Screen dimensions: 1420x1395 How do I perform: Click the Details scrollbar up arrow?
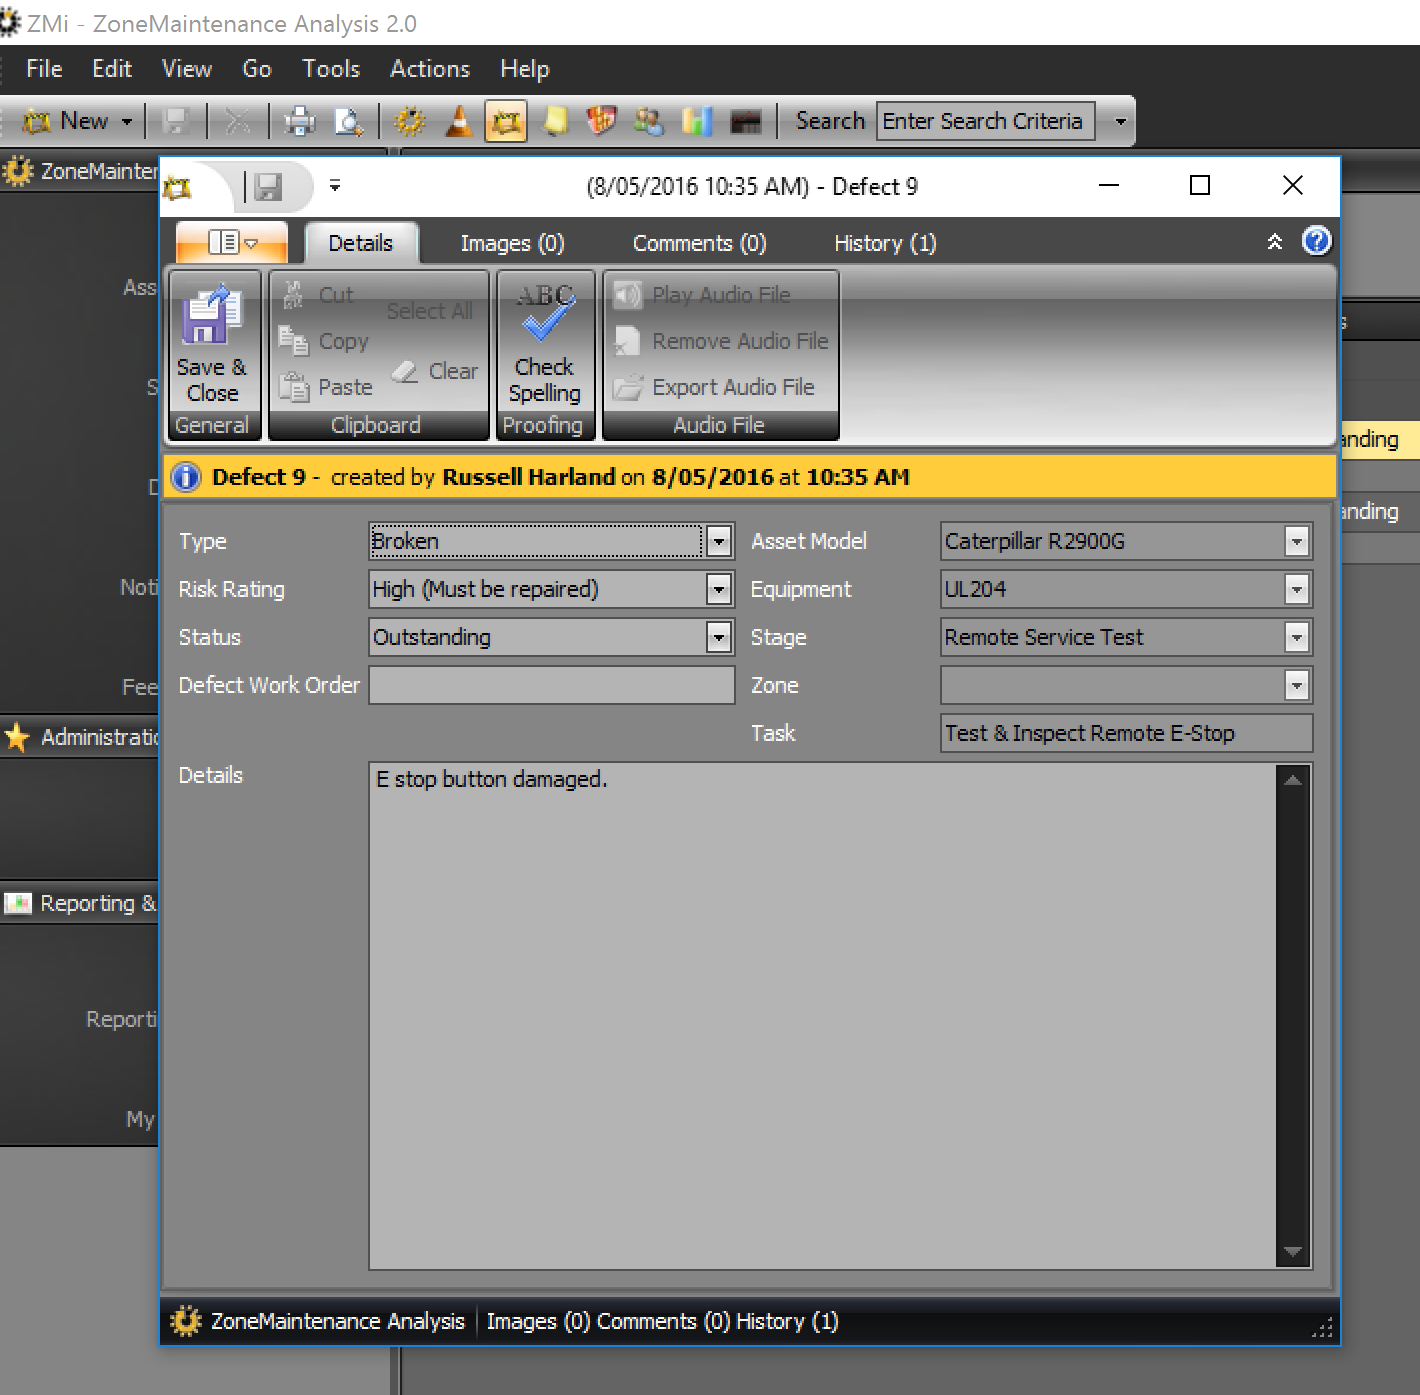tap(1293, 780)
